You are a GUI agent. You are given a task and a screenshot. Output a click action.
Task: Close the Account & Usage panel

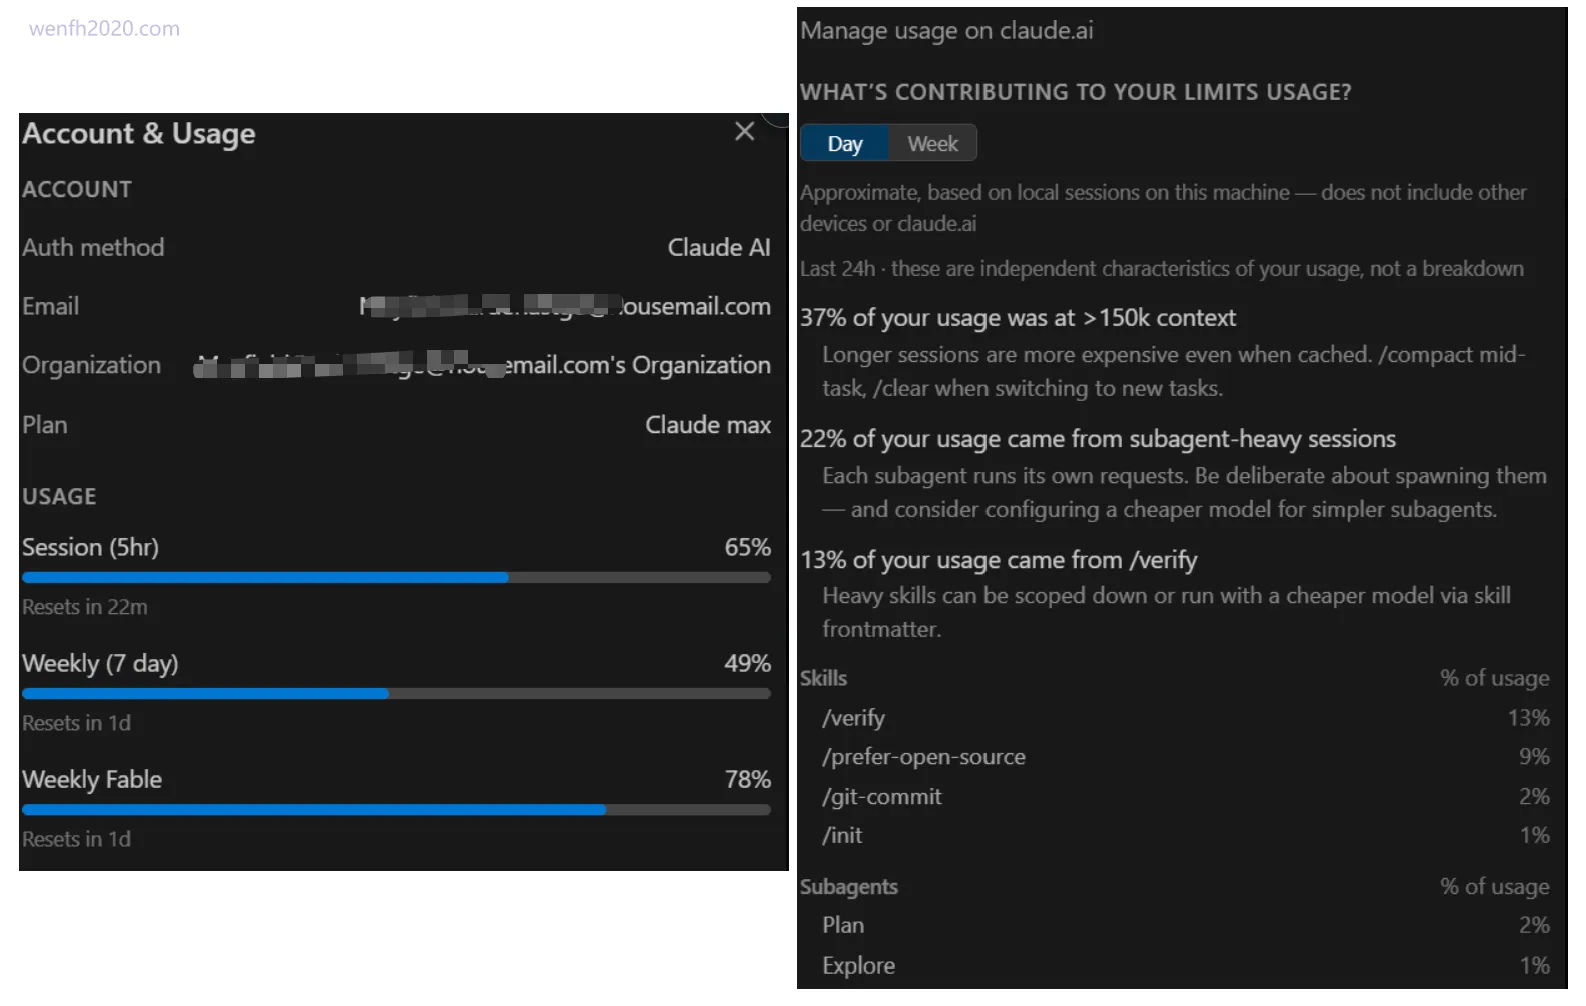click(x=744, y=132)
